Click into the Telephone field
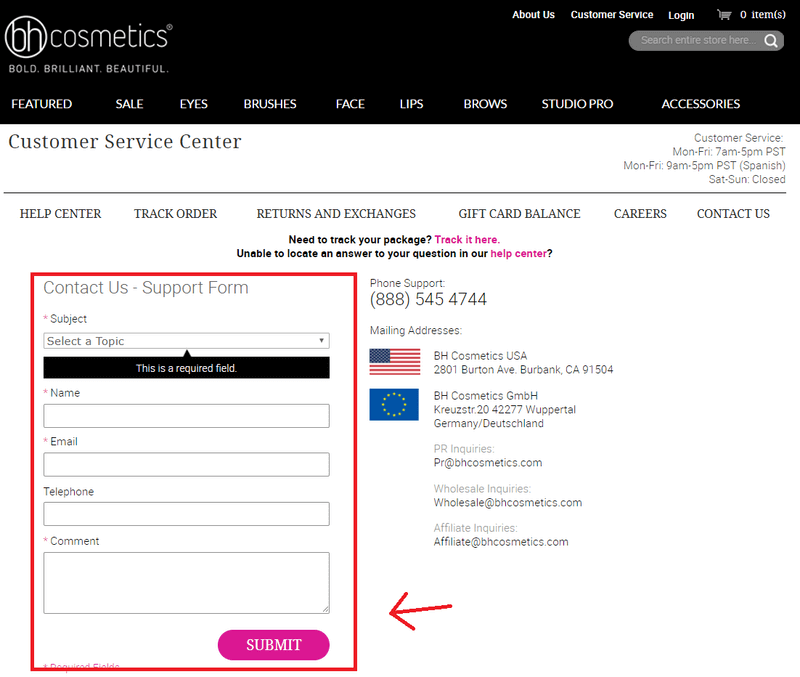The height and width of the screenshot is (677, 800). [186, 514]
